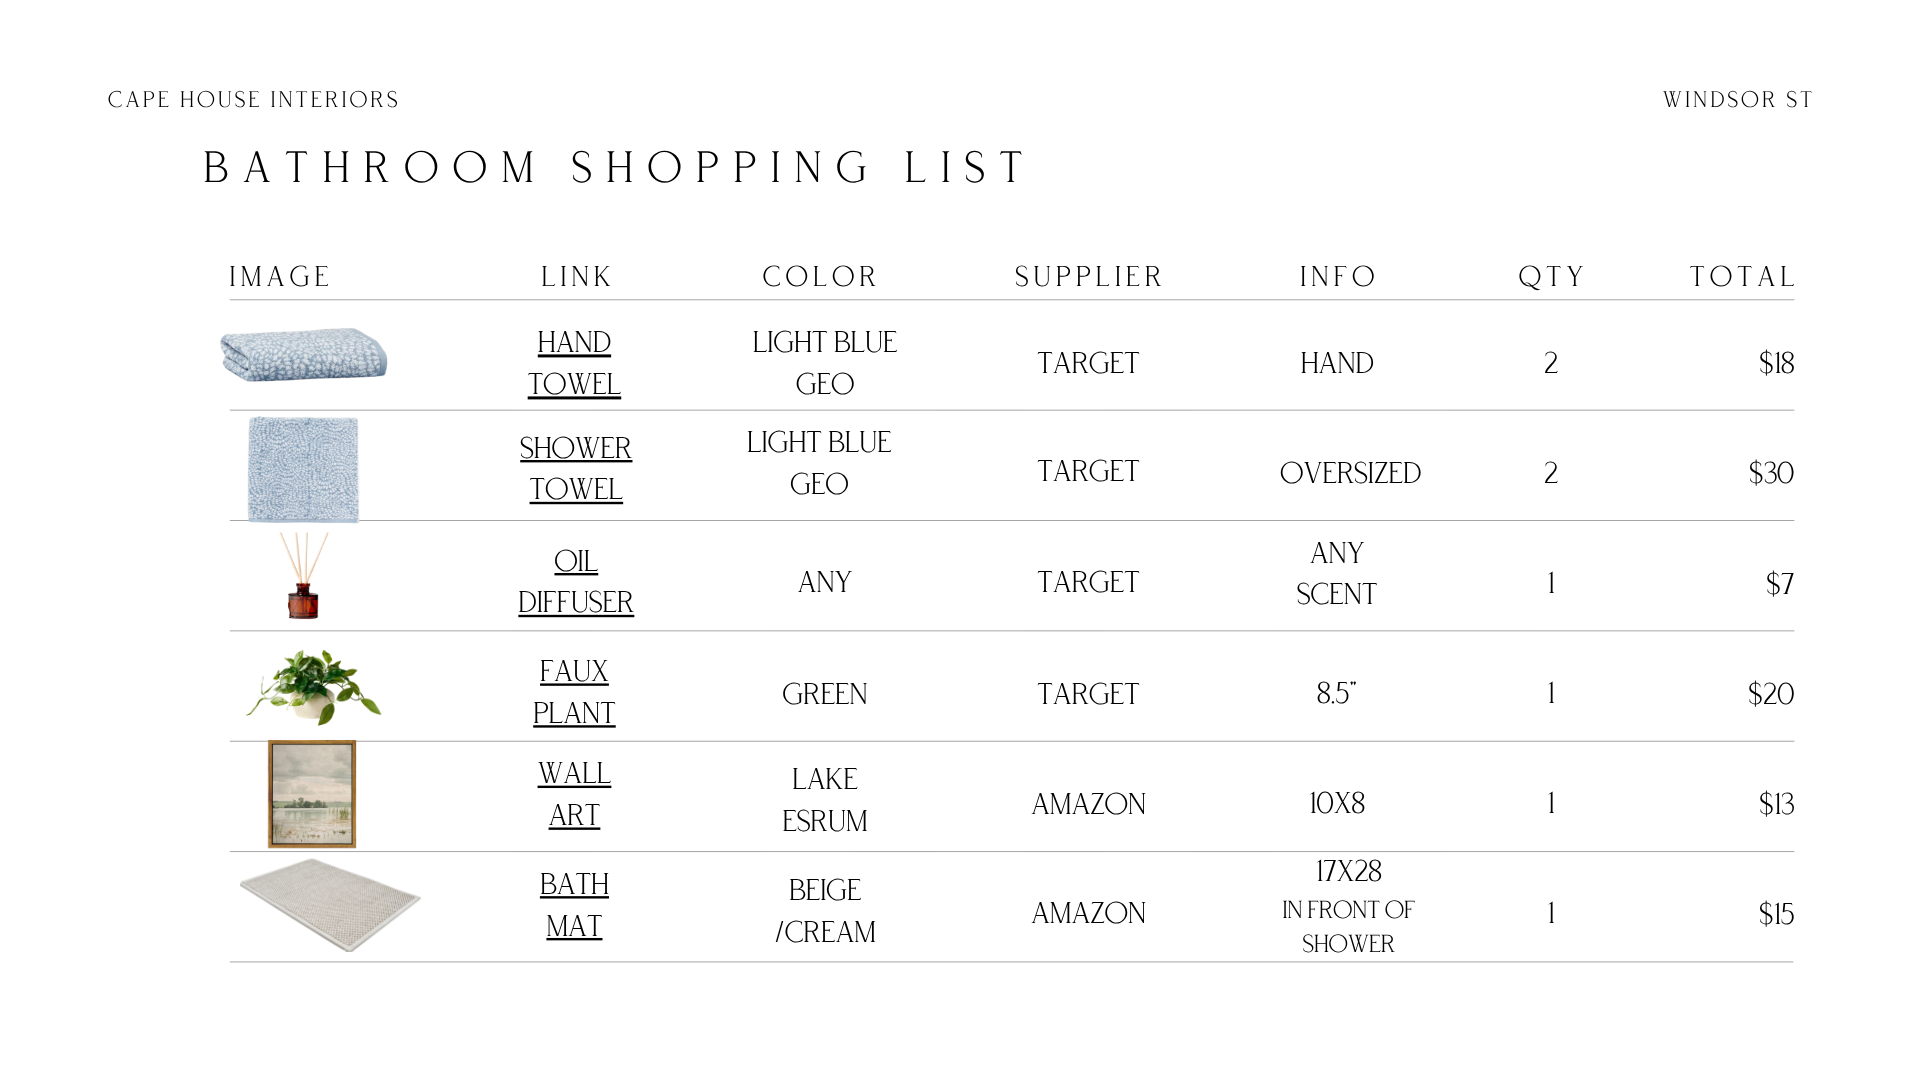Select the Lake Esrum color cell
1920x1080 pixels.
tap(825, 800)
